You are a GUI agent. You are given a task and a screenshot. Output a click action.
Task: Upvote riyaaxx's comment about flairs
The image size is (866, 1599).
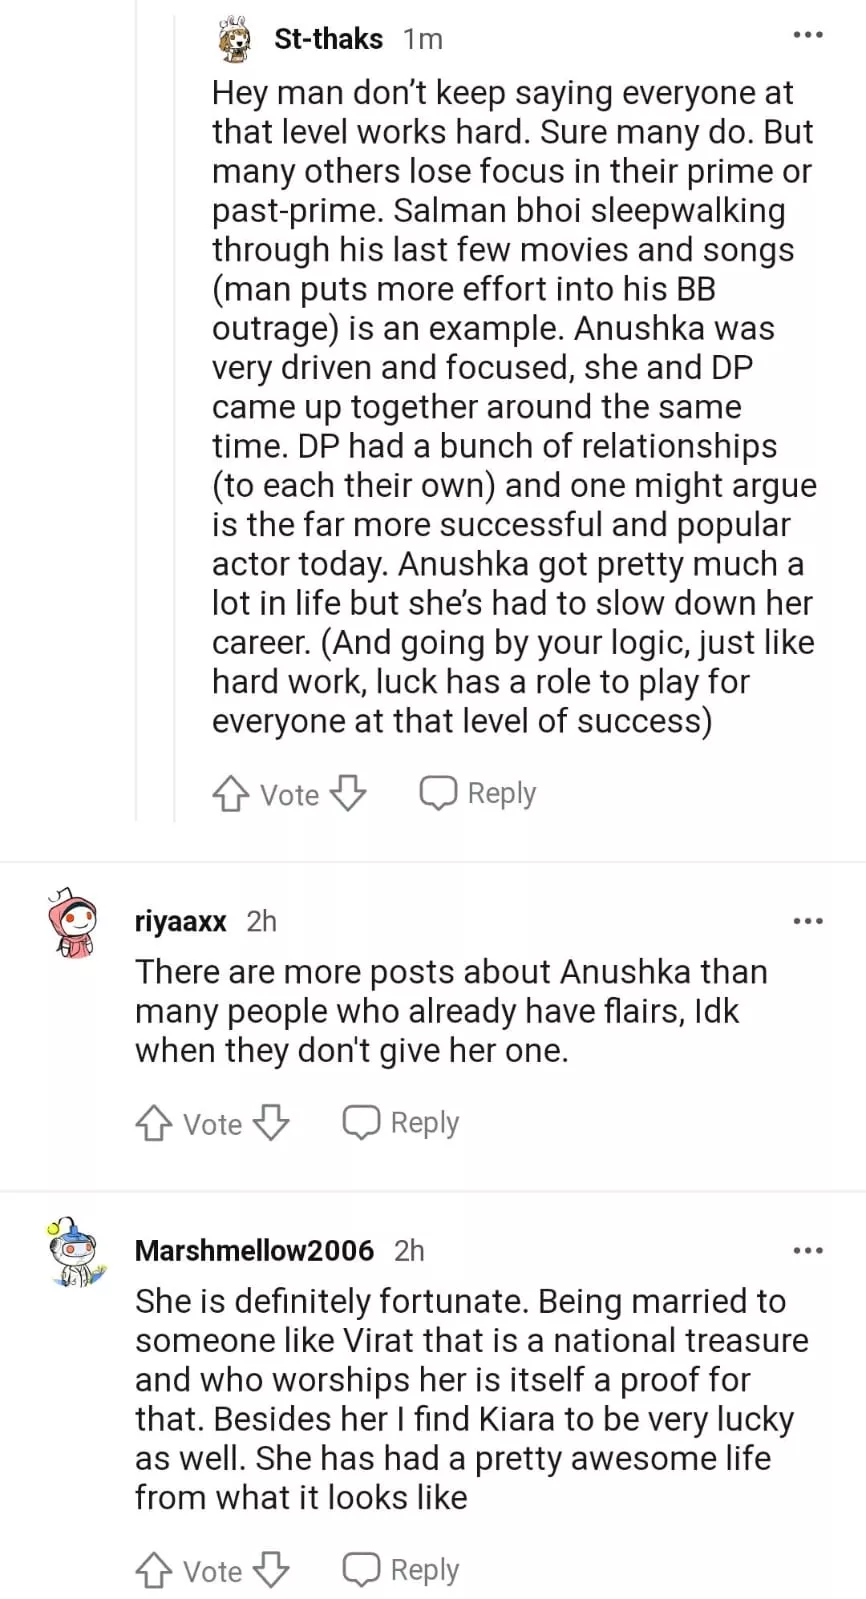tap(153, 1123)
